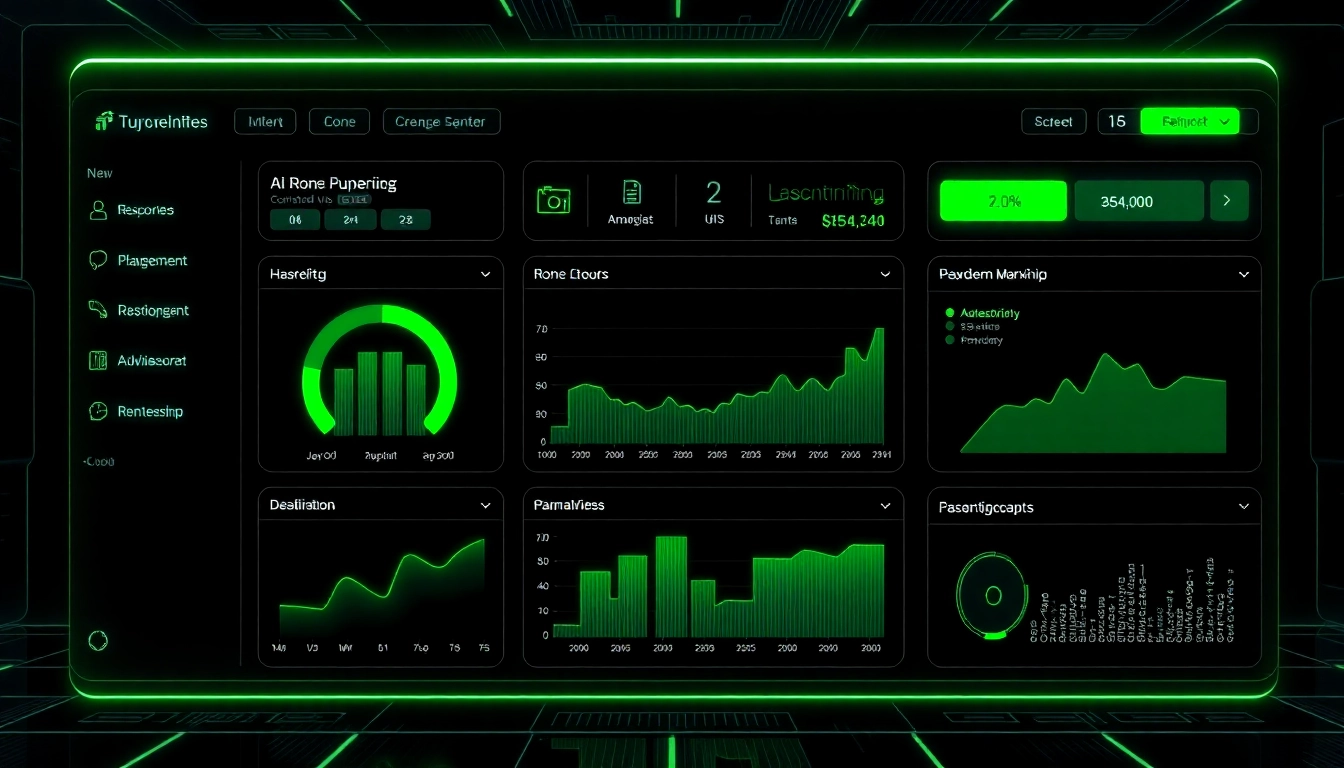1344x768 pixels.
Task: Click the Turoreinites logo icon
Action: [103, 121]
